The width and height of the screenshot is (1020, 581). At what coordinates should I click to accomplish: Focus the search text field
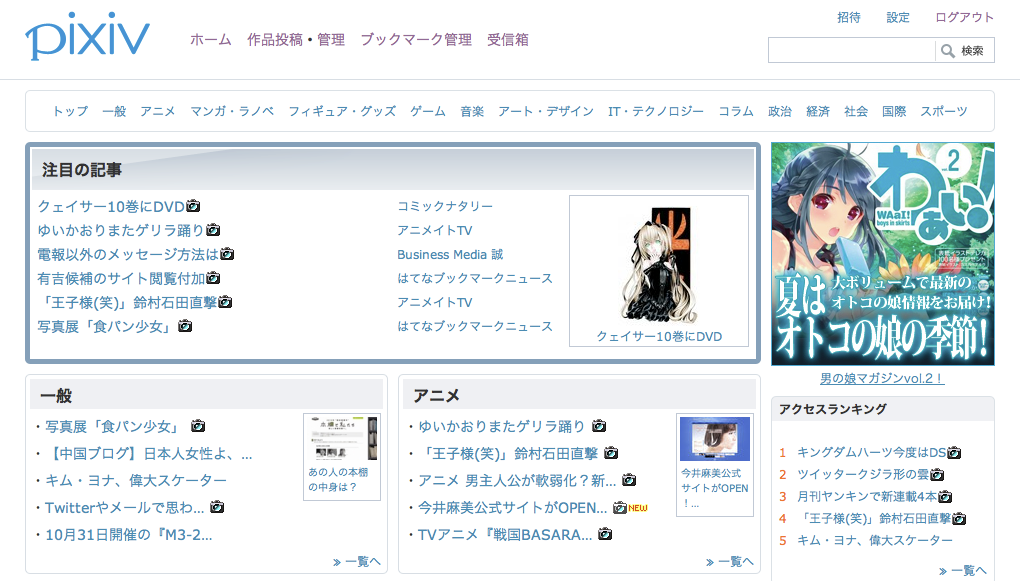click(852, 50)
